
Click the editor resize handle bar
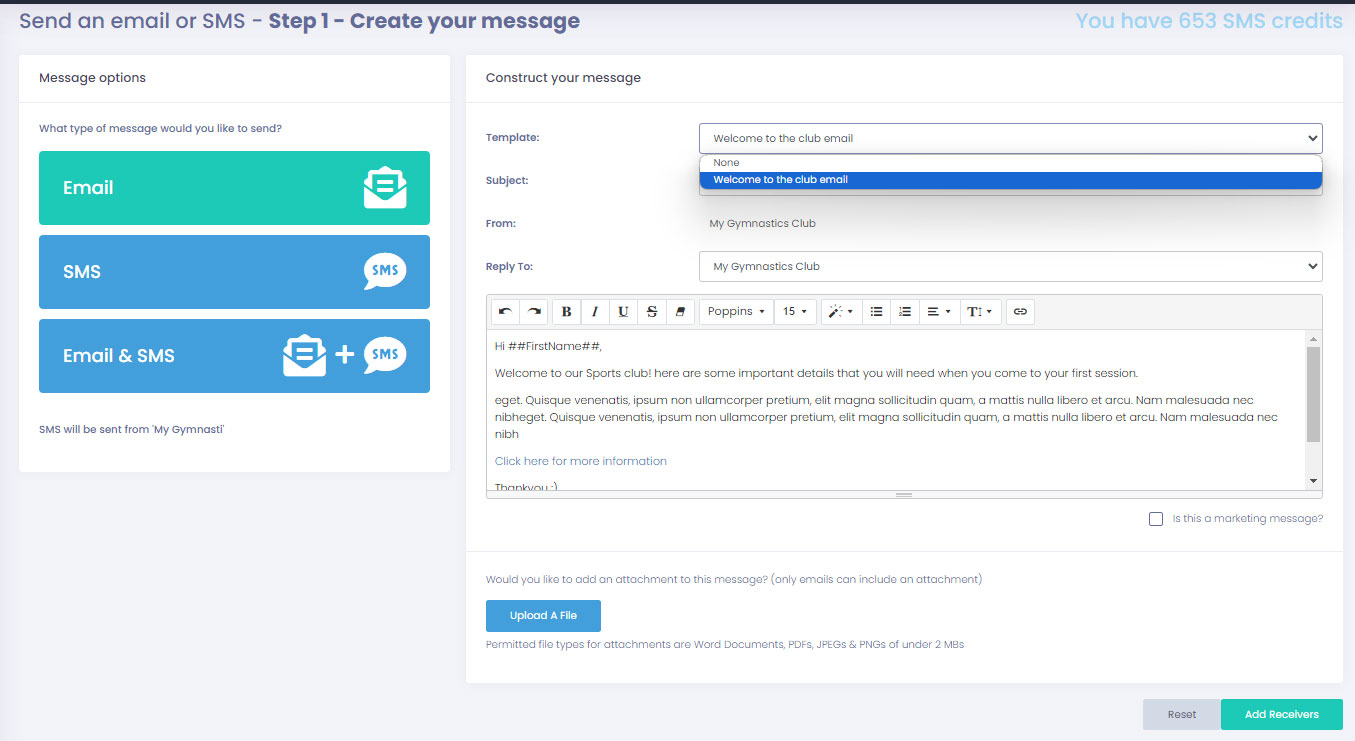click(x=904, y=494)
